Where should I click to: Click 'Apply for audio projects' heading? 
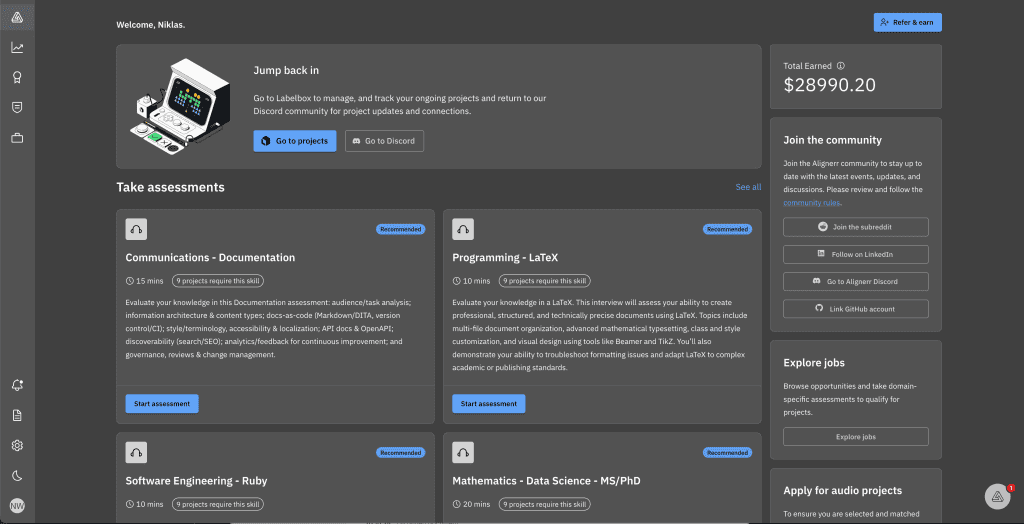click(x=842, y=491)
